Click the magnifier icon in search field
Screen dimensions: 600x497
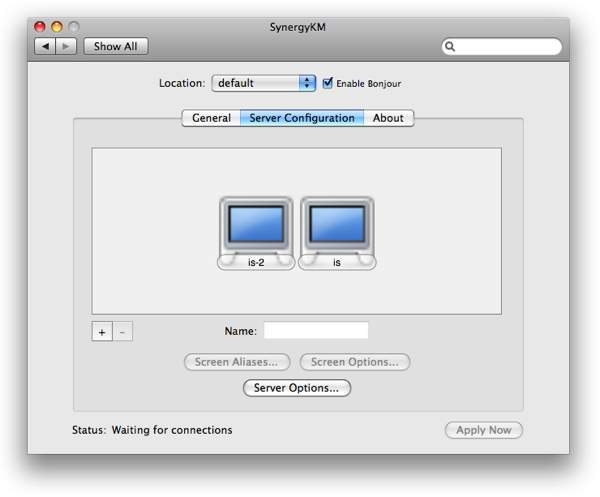pyautogui.click(x=450, y=47)
